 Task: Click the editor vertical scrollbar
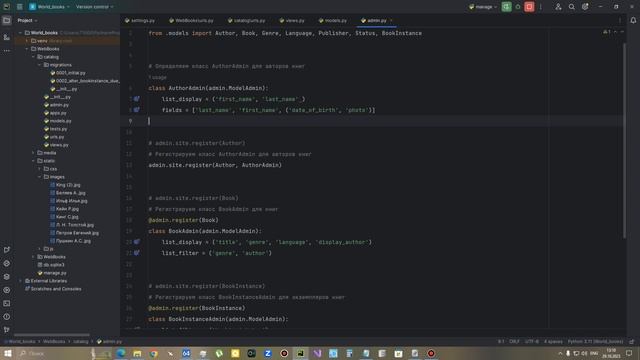[x=624, y=140]
